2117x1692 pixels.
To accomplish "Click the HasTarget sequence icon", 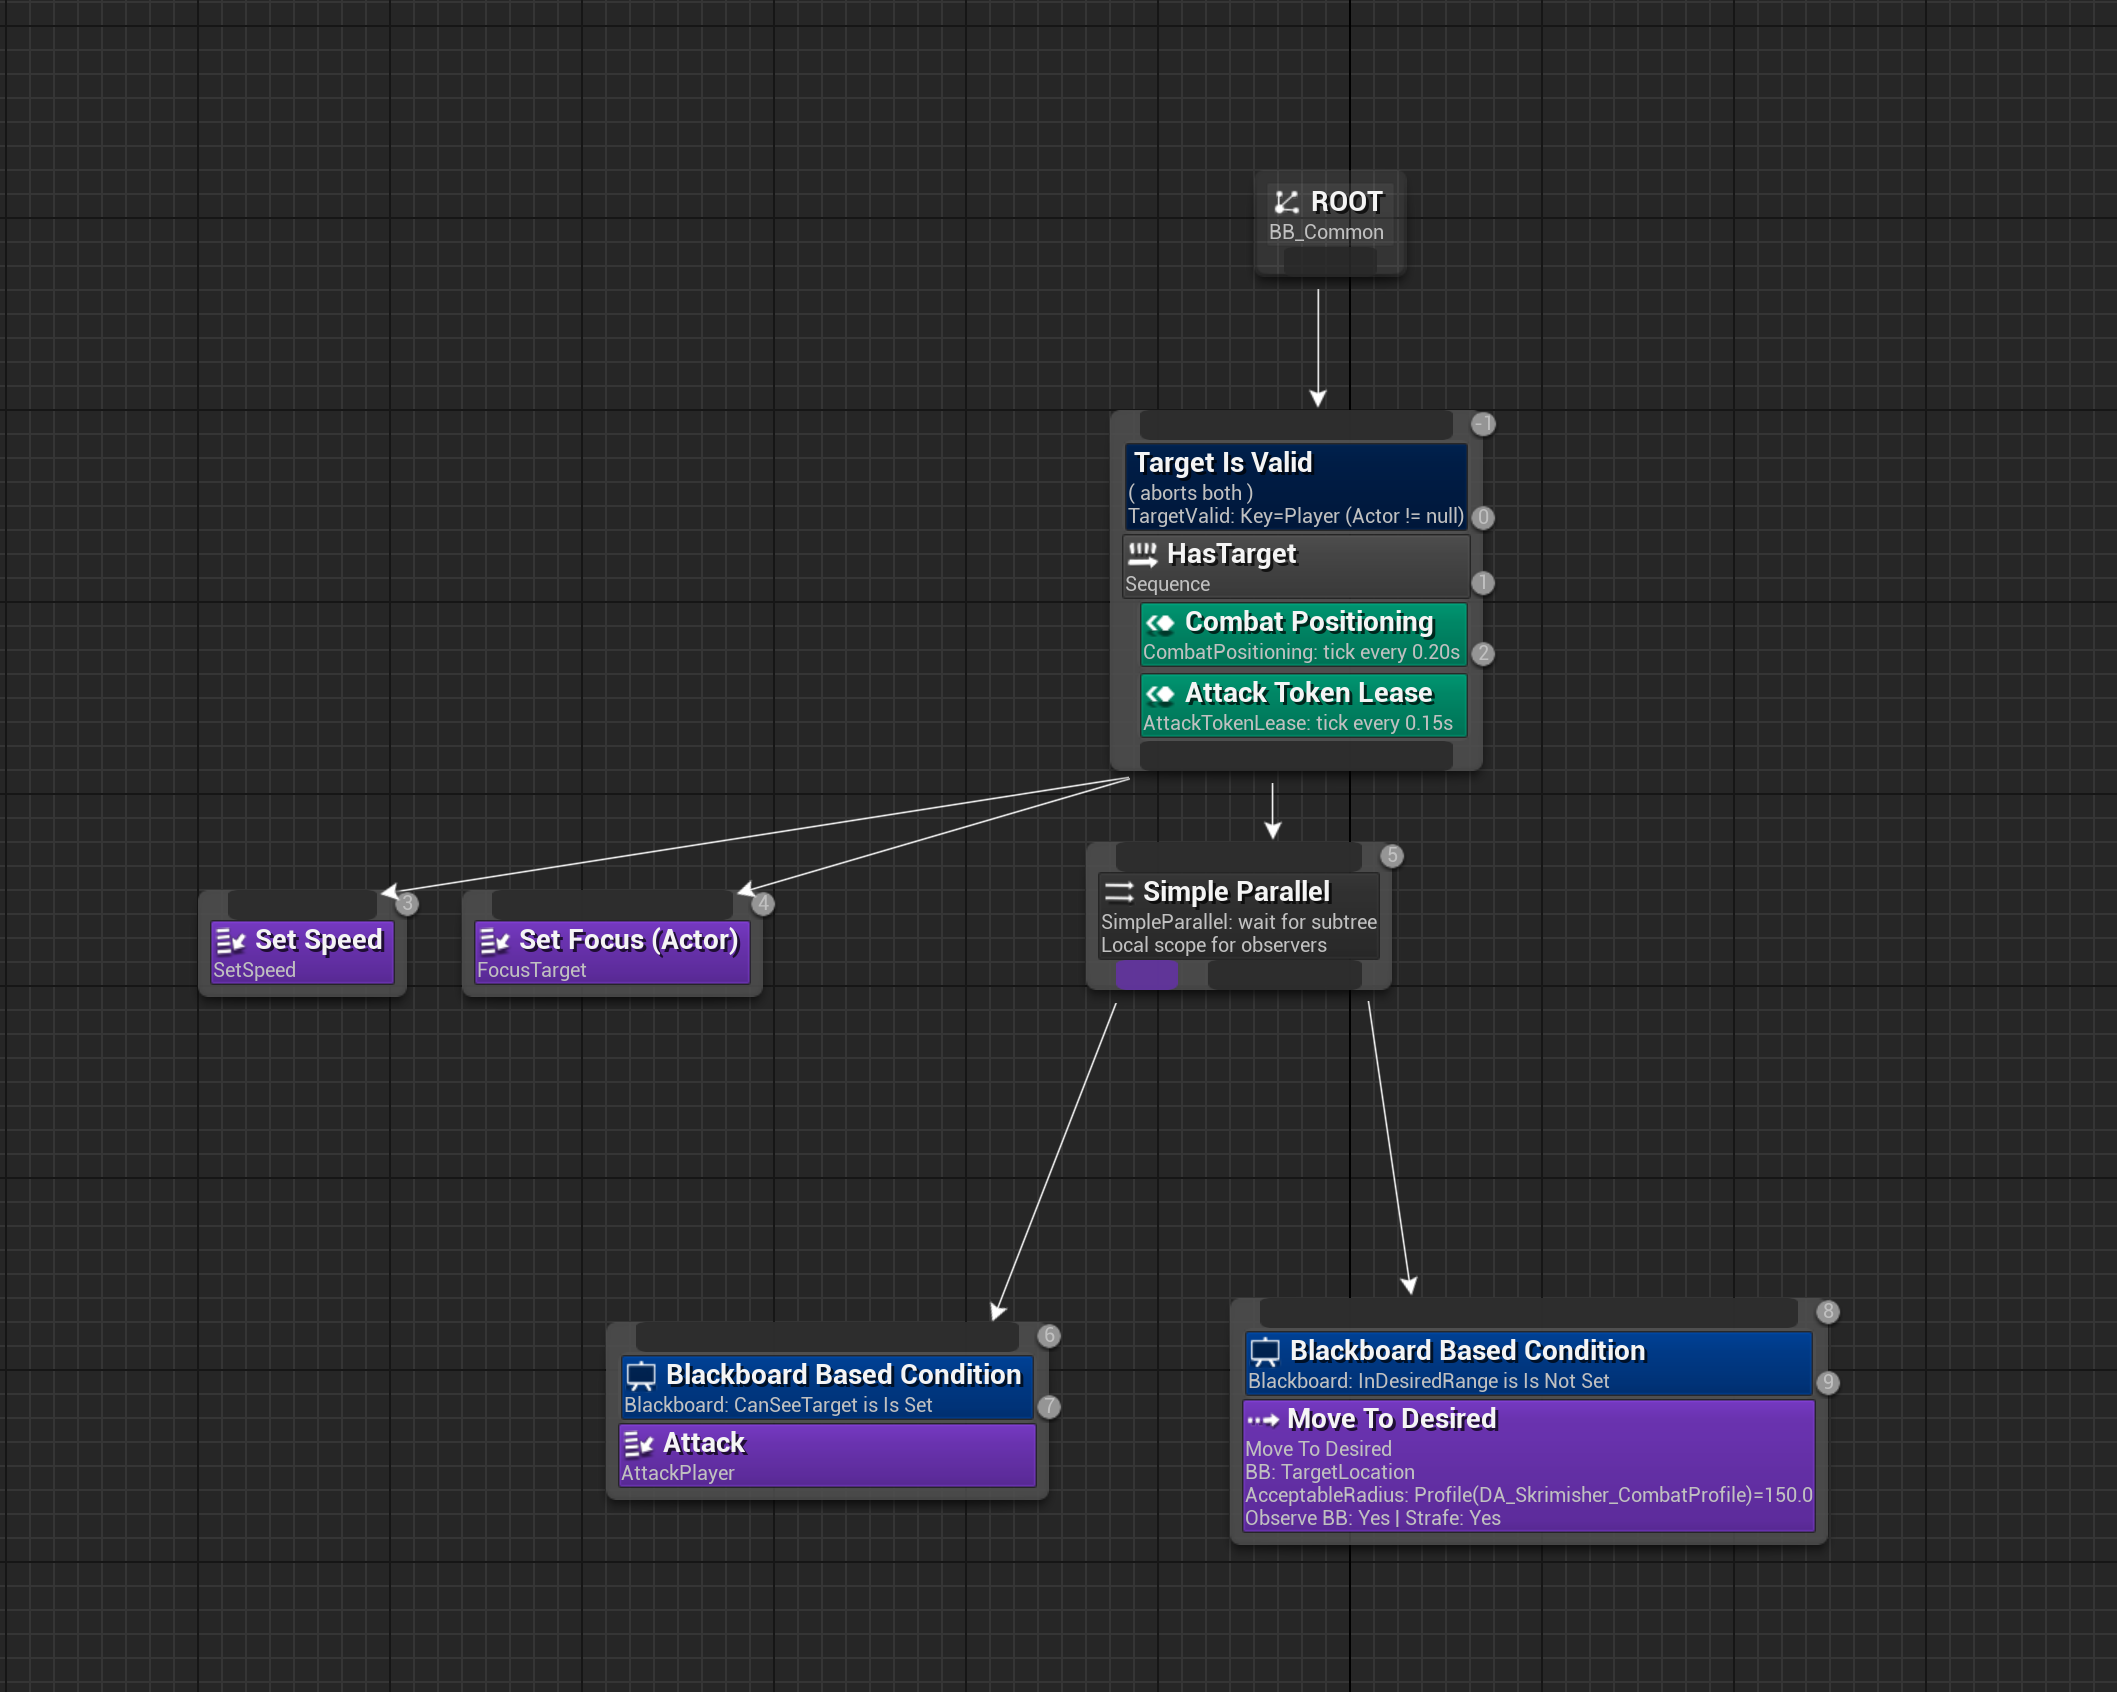I will click(1142, 554).
